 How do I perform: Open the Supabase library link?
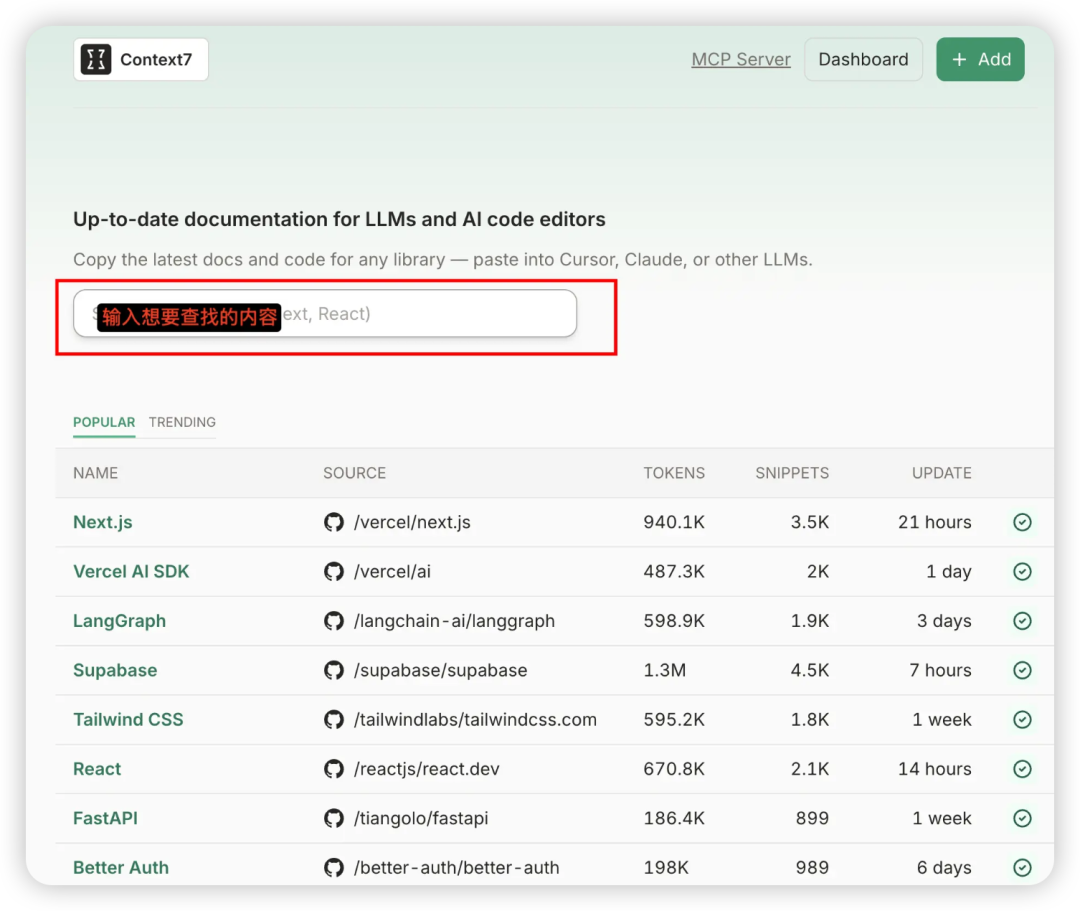(x=115, y=670)
